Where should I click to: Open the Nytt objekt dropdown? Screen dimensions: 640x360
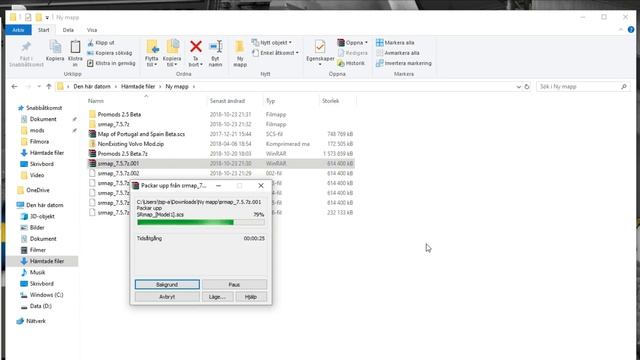272,42
